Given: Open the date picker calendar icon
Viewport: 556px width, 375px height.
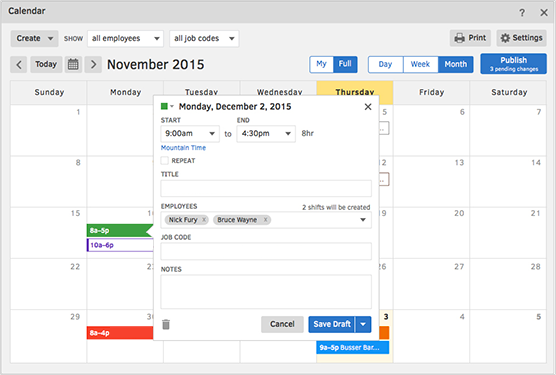Looking at the screenshot, I should coord(73,65).
